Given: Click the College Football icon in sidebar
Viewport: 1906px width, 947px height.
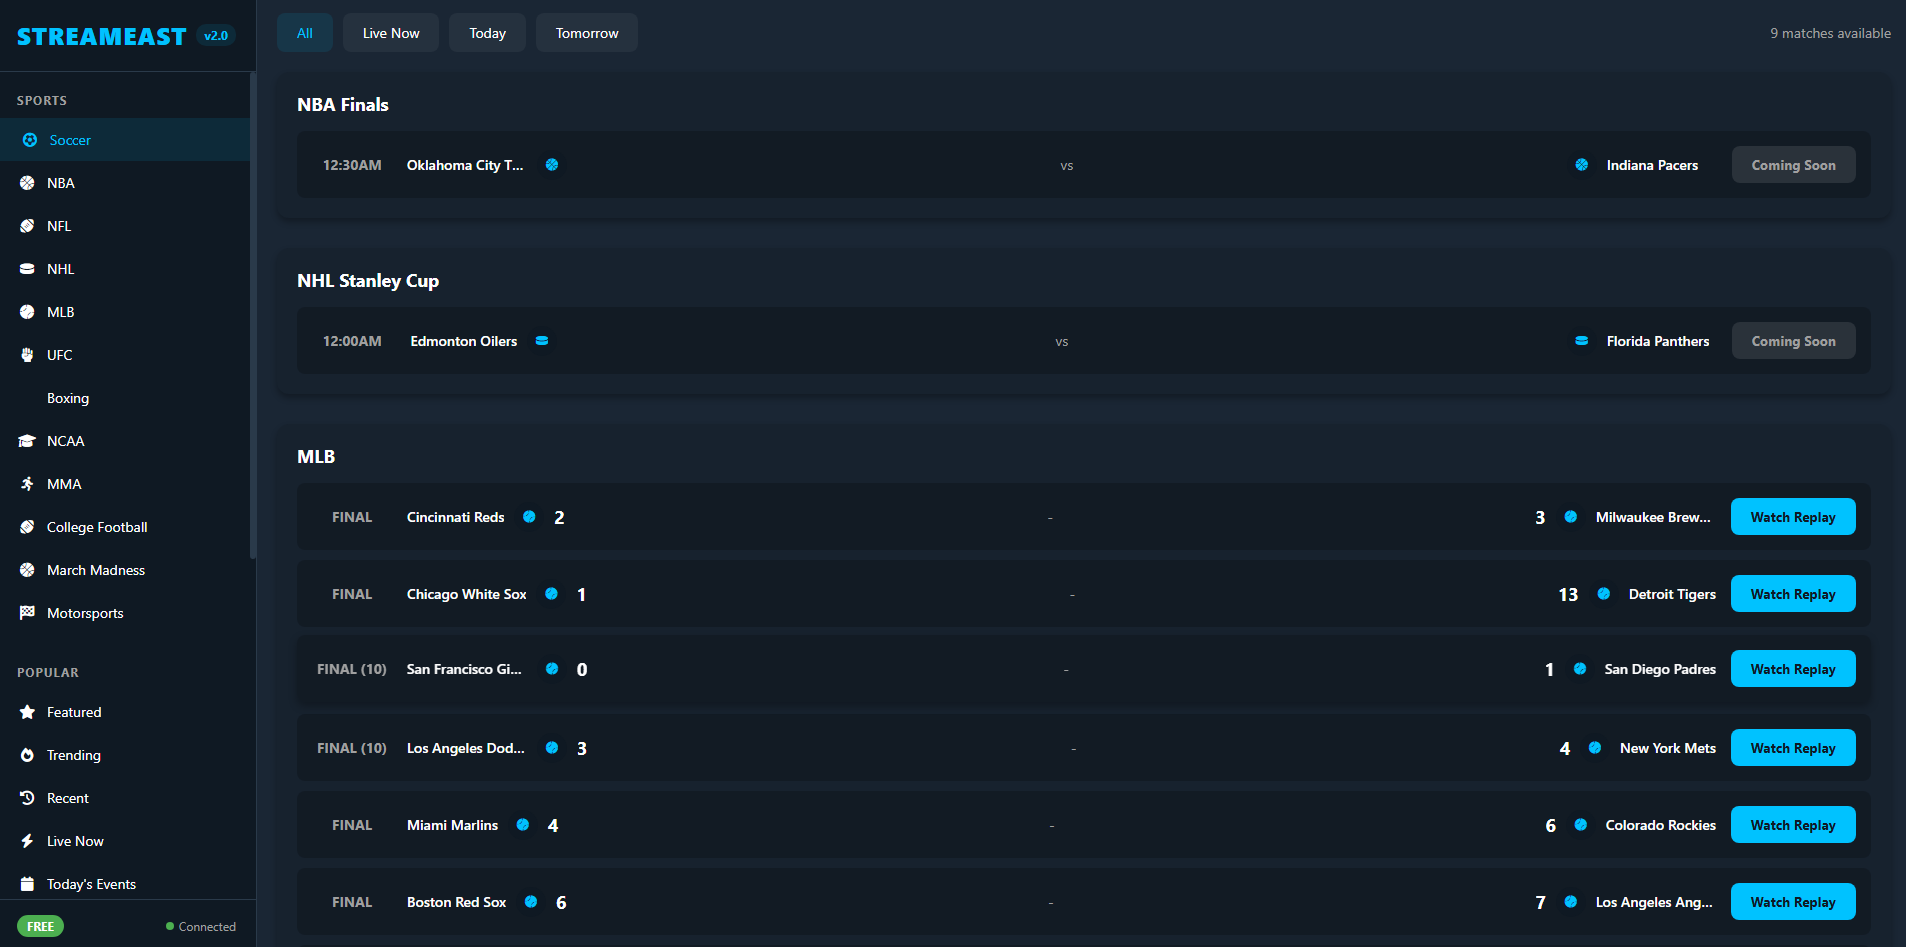Looking at the screenshot, I should point(27,527).
